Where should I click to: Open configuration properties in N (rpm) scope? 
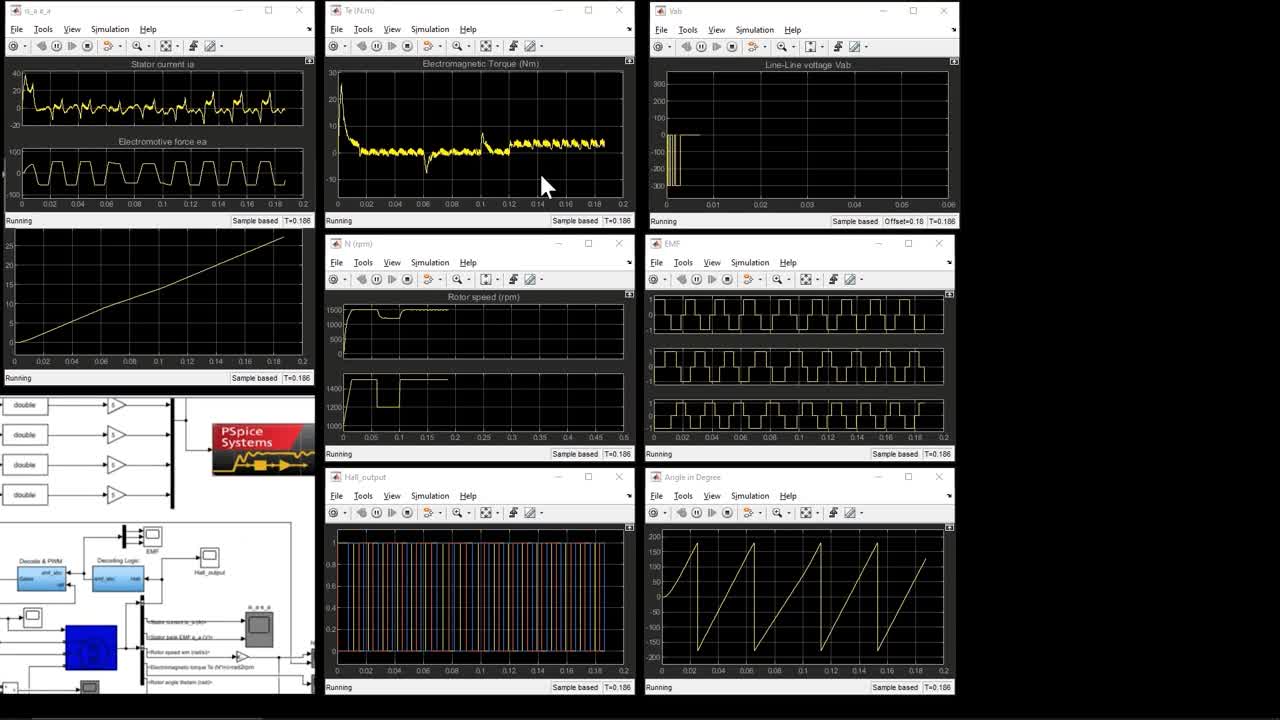point(333,280)
